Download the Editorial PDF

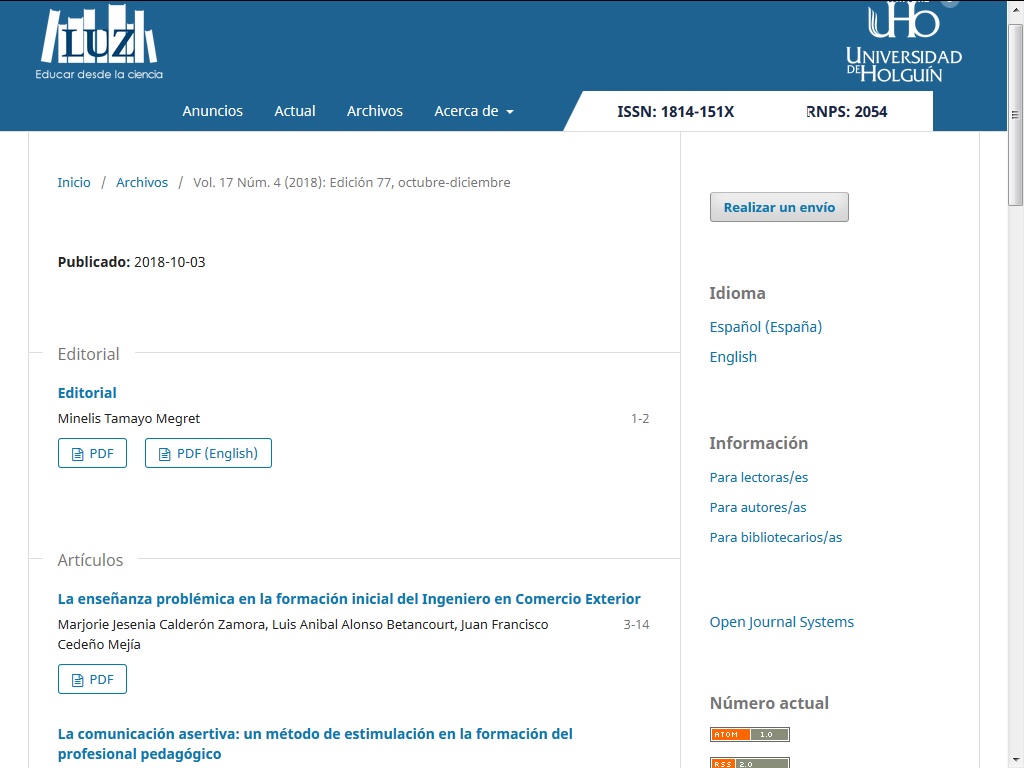92,453
